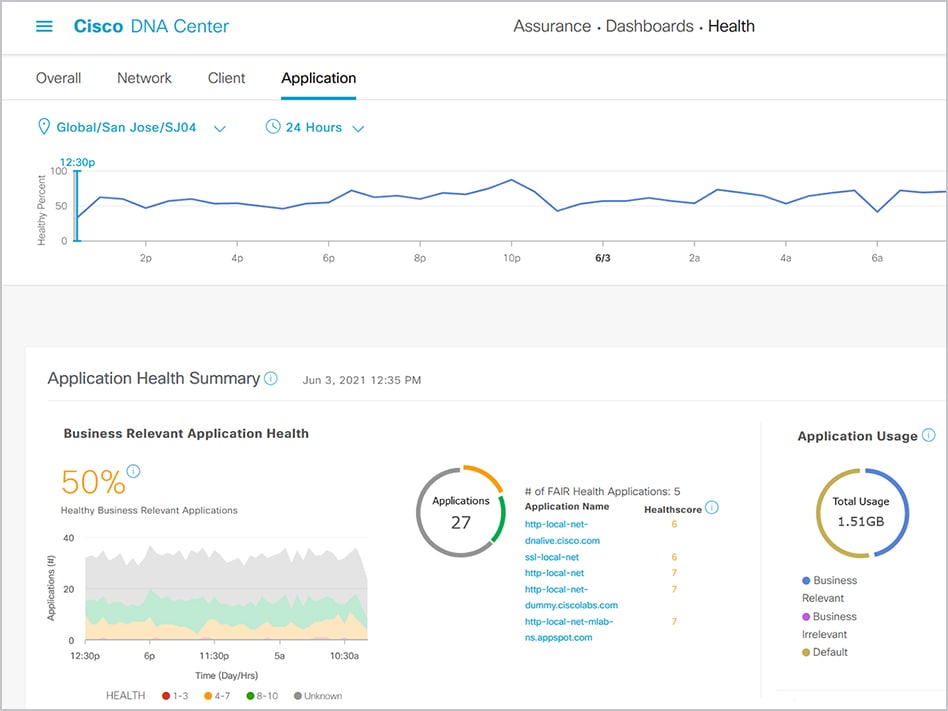Click the info icon beside the 50% score
Image resolution: width=948 pixels, height=711 pixels.
[131, 471]
